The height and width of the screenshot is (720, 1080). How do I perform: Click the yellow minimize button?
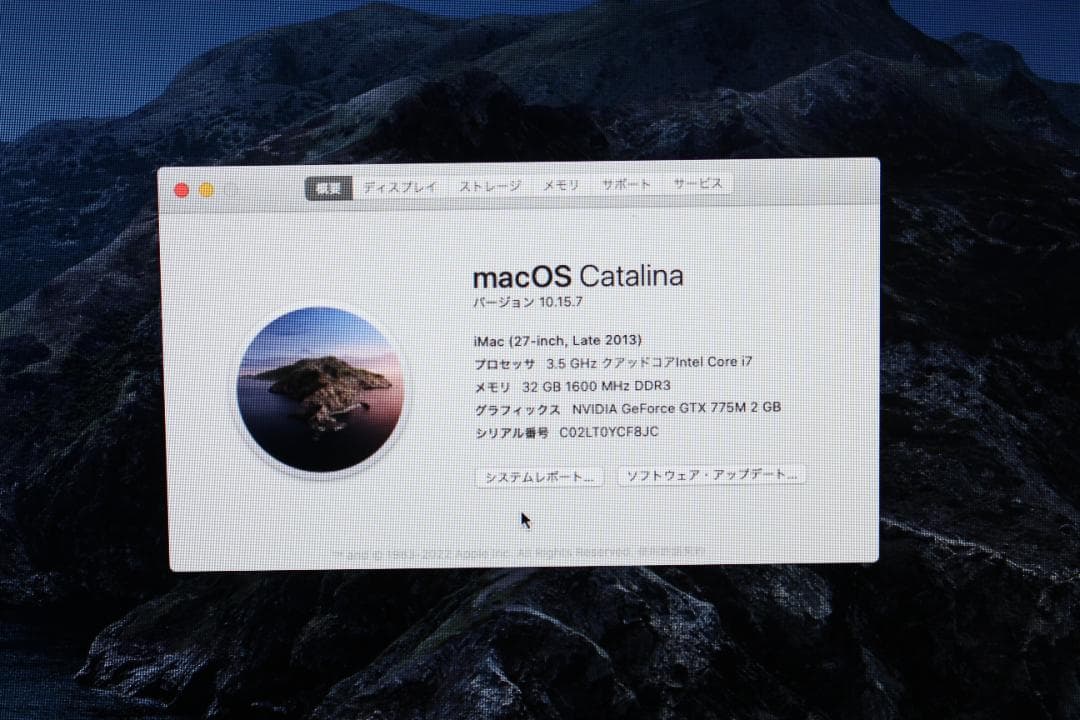point(205,188)
